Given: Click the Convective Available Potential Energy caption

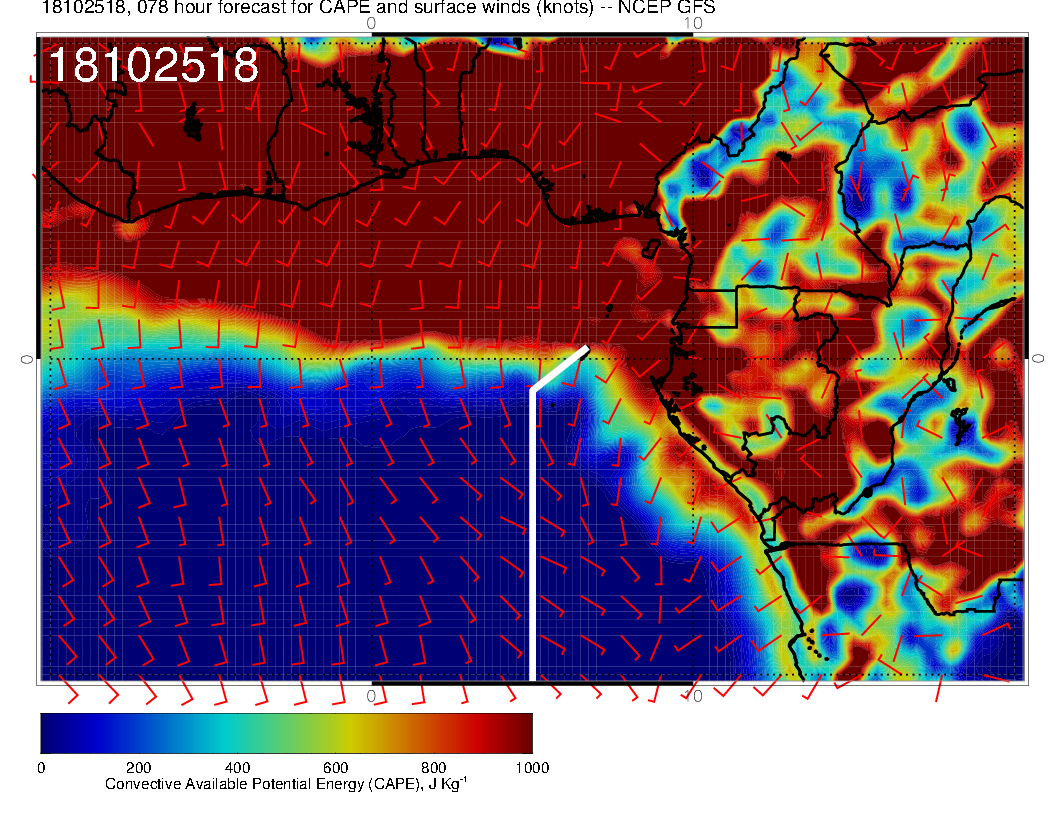Looking at the screenshot, I should pyautogui.click(x=286, y=785).
